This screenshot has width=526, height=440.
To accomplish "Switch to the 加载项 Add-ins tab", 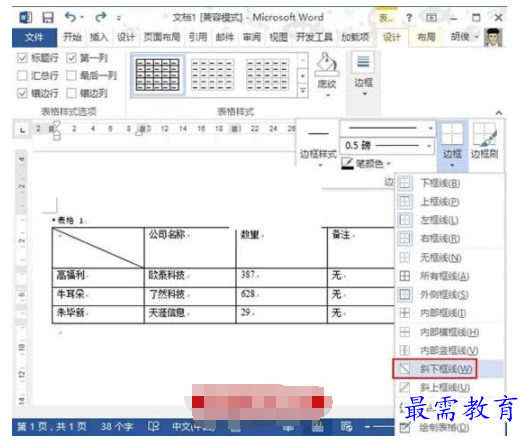I will pos(355,37).
